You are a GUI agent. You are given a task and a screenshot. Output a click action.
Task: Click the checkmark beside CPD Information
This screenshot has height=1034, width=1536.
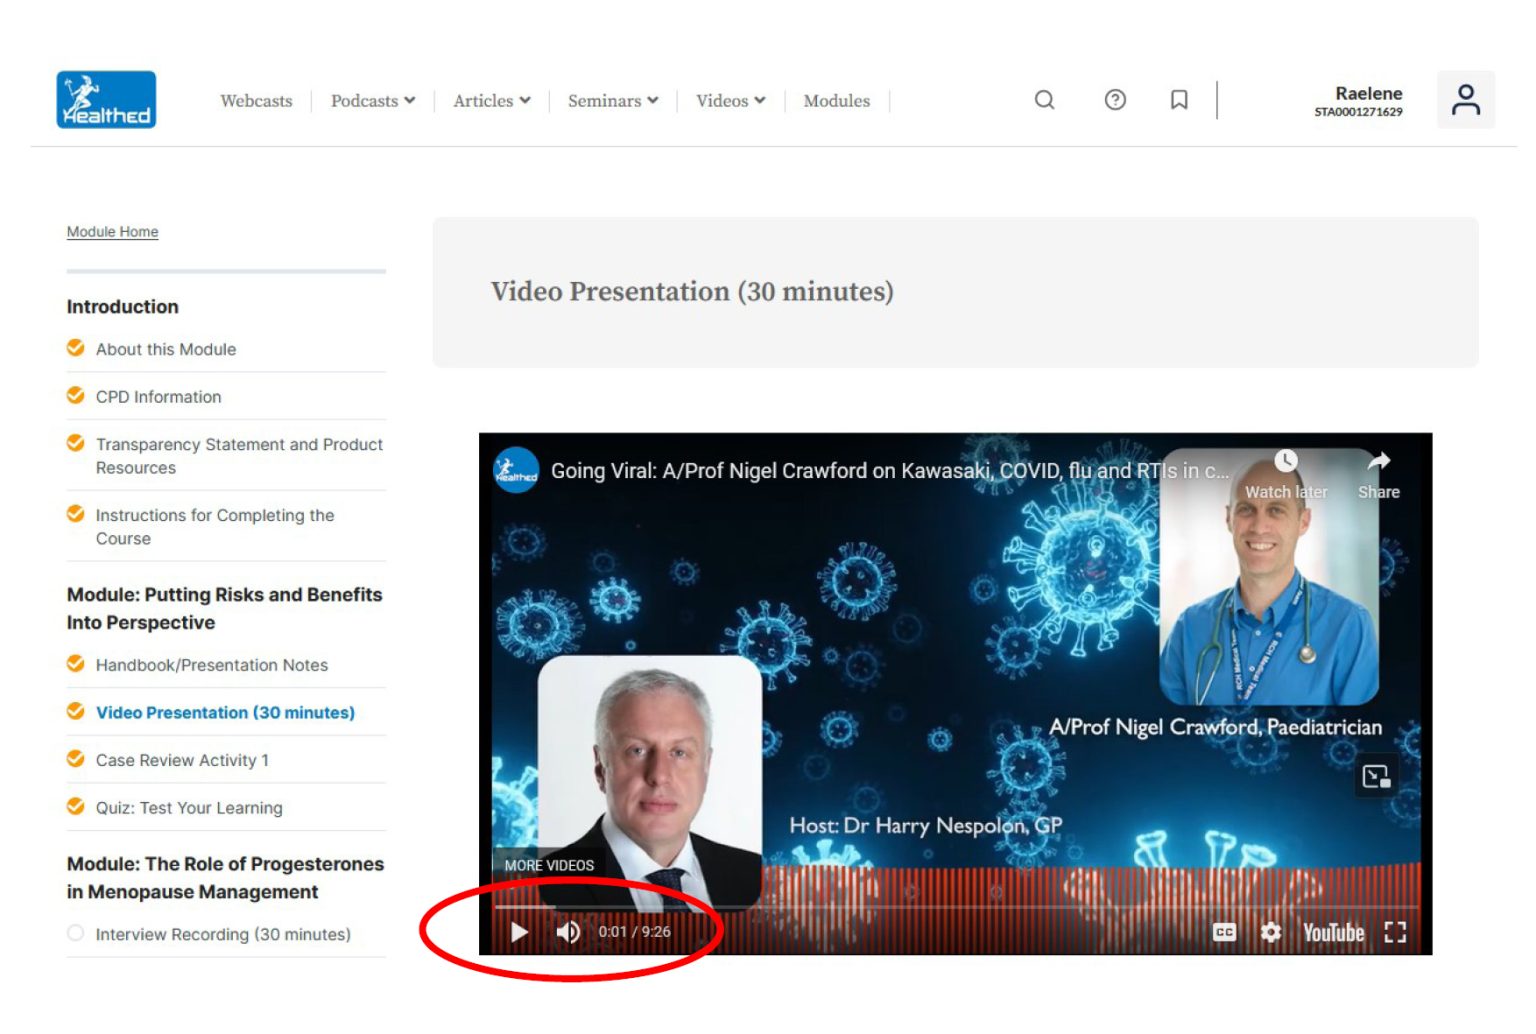(75, 395)
